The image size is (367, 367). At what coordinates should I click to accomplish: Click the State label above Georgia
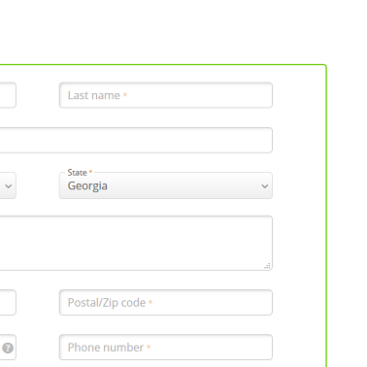click(77, 173)
